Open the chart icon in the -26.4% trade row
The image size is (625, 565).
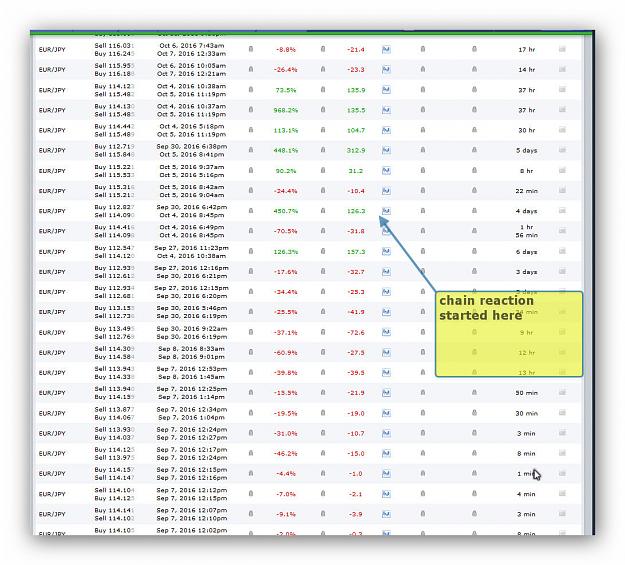[x=386, y=69]
